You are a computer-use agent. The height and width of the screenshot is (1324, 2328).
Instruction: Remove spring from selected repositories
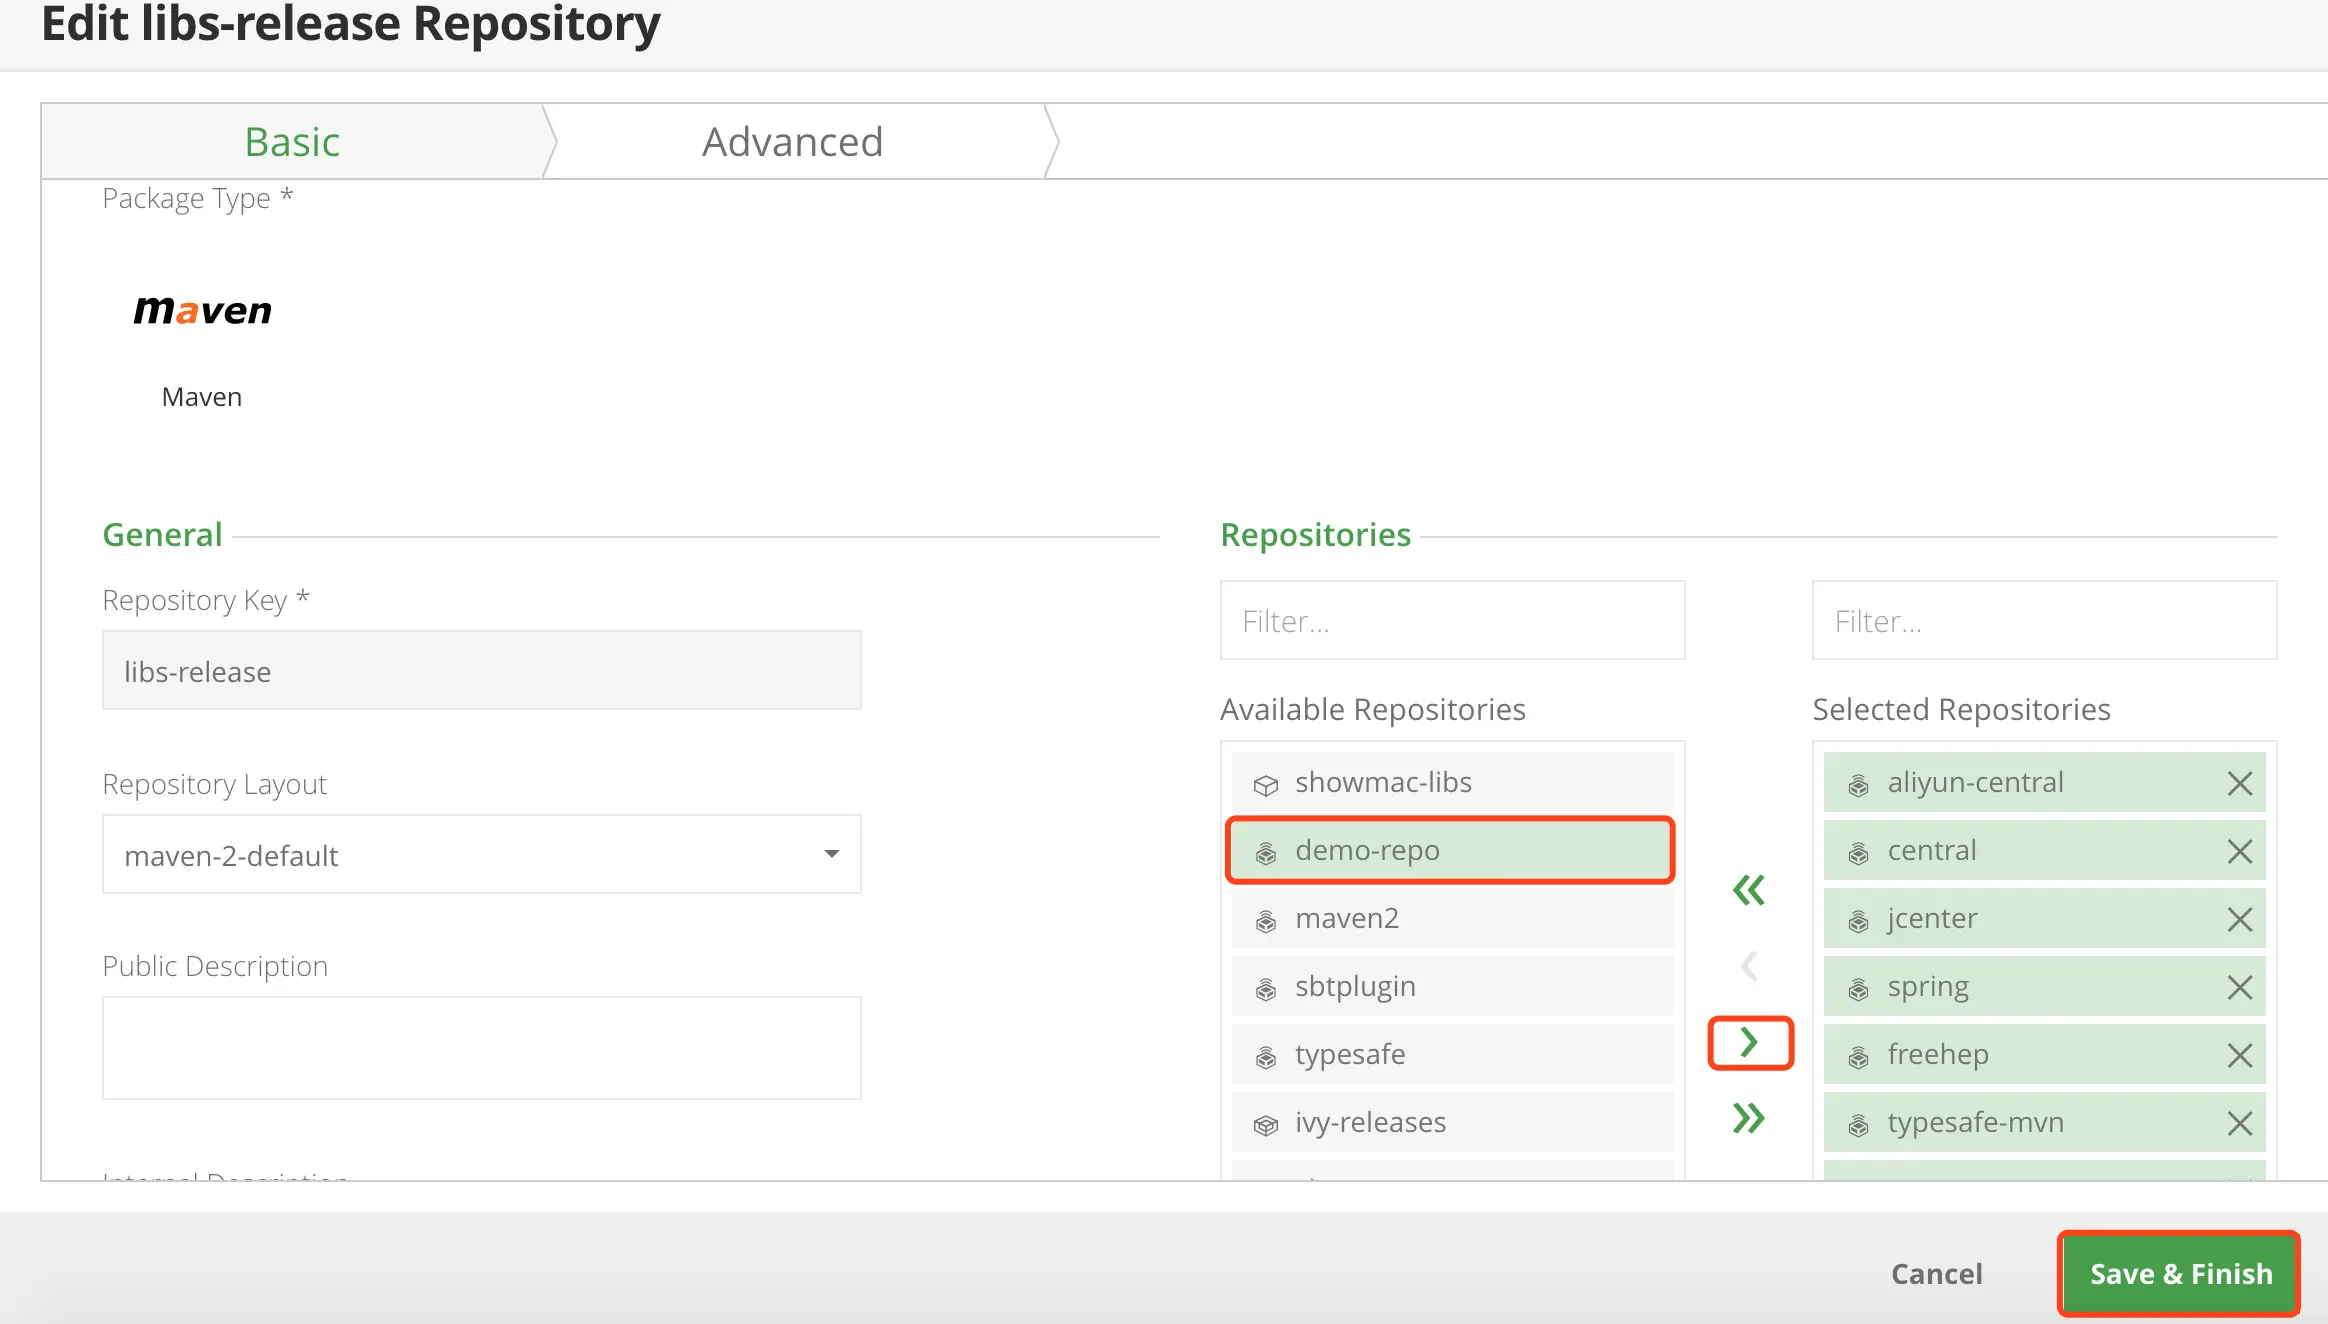(2240, 987)
